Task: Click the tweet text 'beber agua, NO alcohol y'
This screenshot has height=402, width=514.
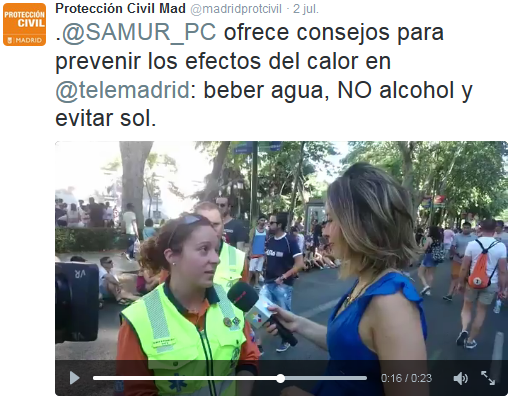Action: point(338,90)
